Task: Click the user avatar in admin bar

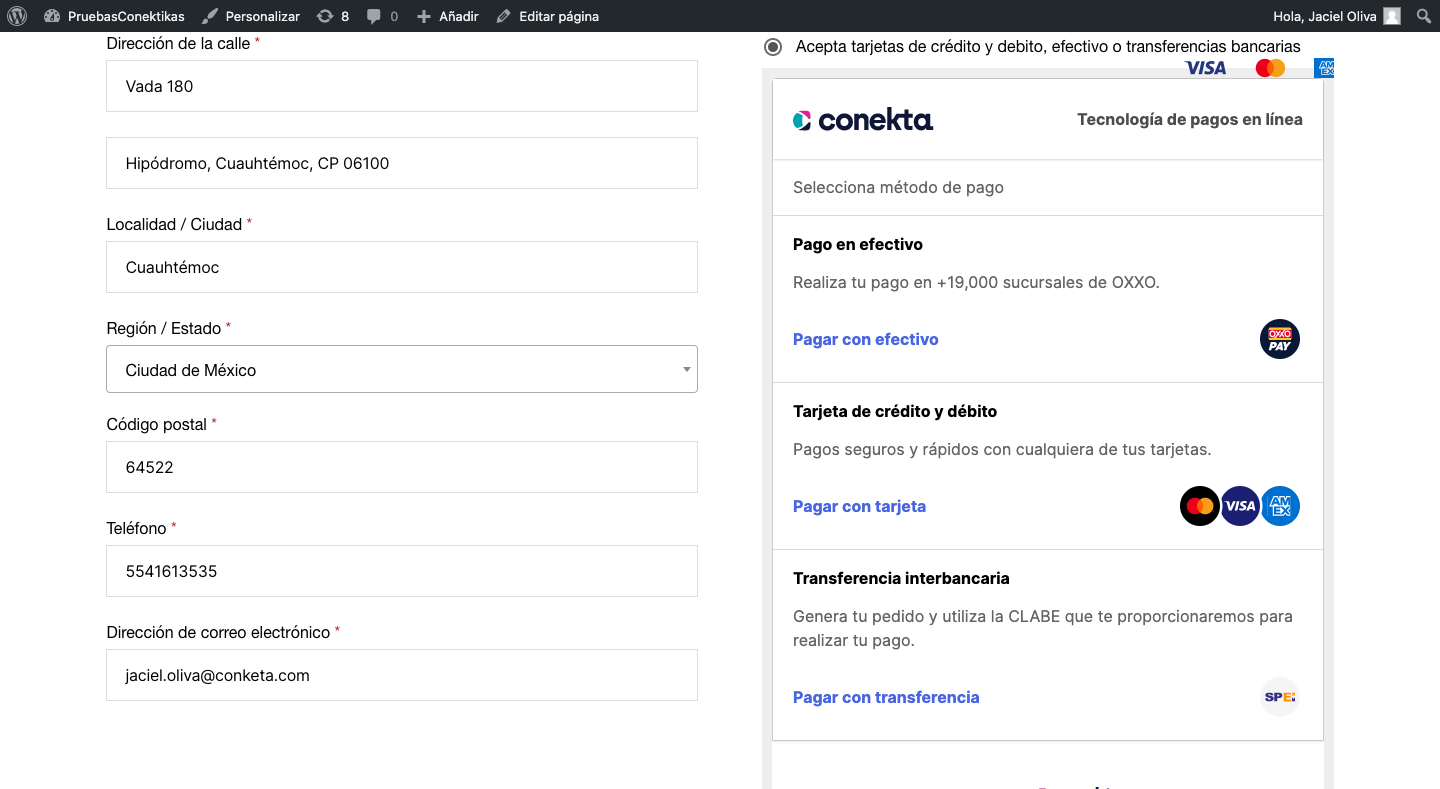Action: 1392,16
